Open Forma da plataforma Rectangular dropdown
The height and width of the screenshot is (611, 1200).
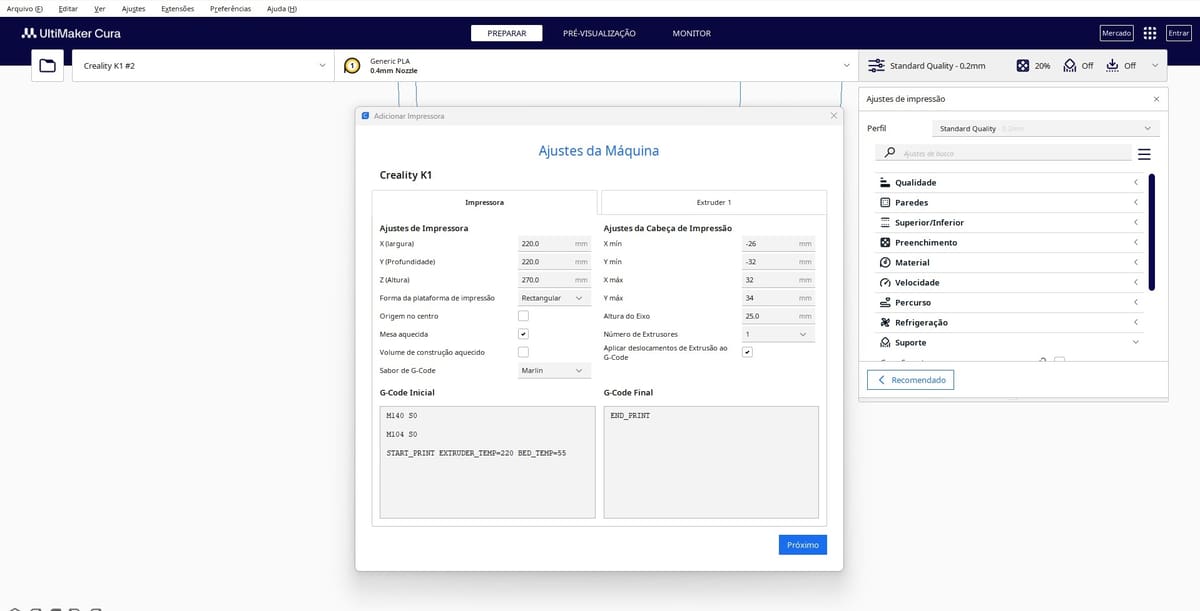554,298
